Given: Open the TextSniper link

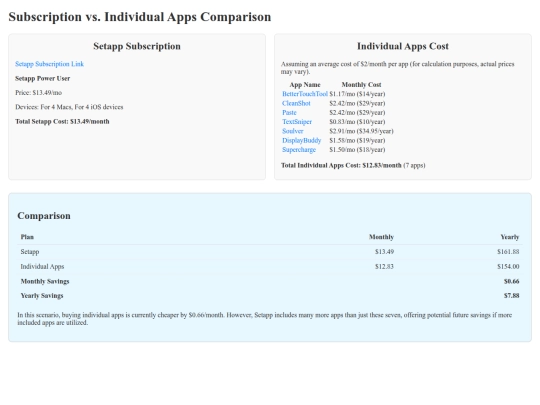Looking at the screenshot, I should click(297, 122).
